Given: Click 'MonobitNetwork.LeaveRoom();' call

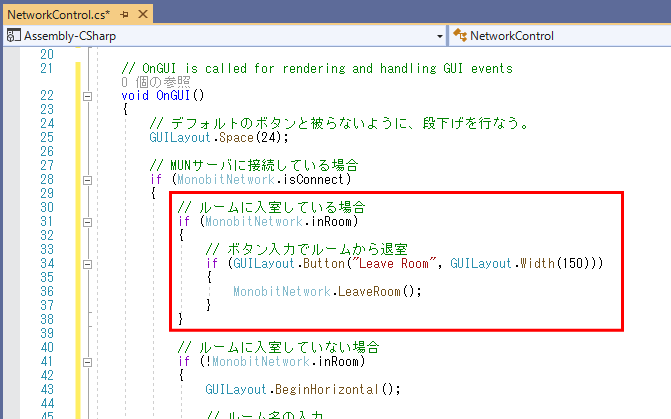Looking at the screenshot, I should (x=327, y=291).
